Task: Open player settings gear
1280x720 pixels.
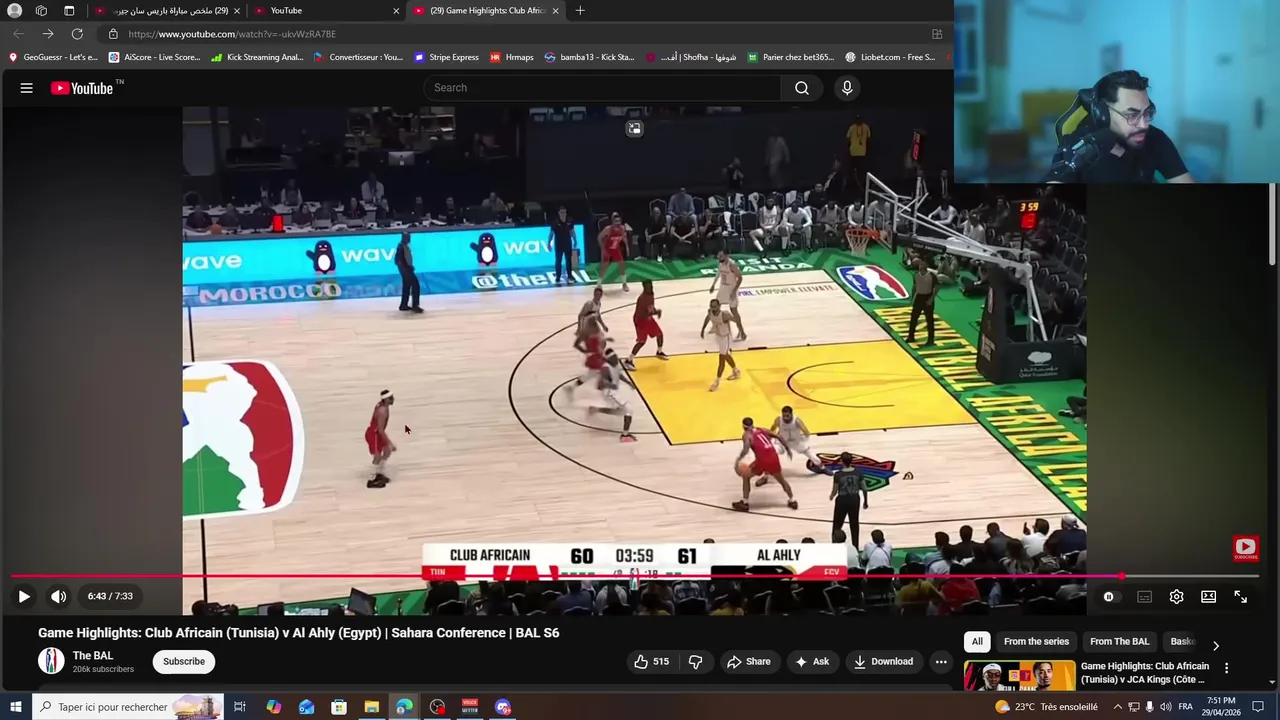Action: pyautogui.click(x=1176, y=596)
